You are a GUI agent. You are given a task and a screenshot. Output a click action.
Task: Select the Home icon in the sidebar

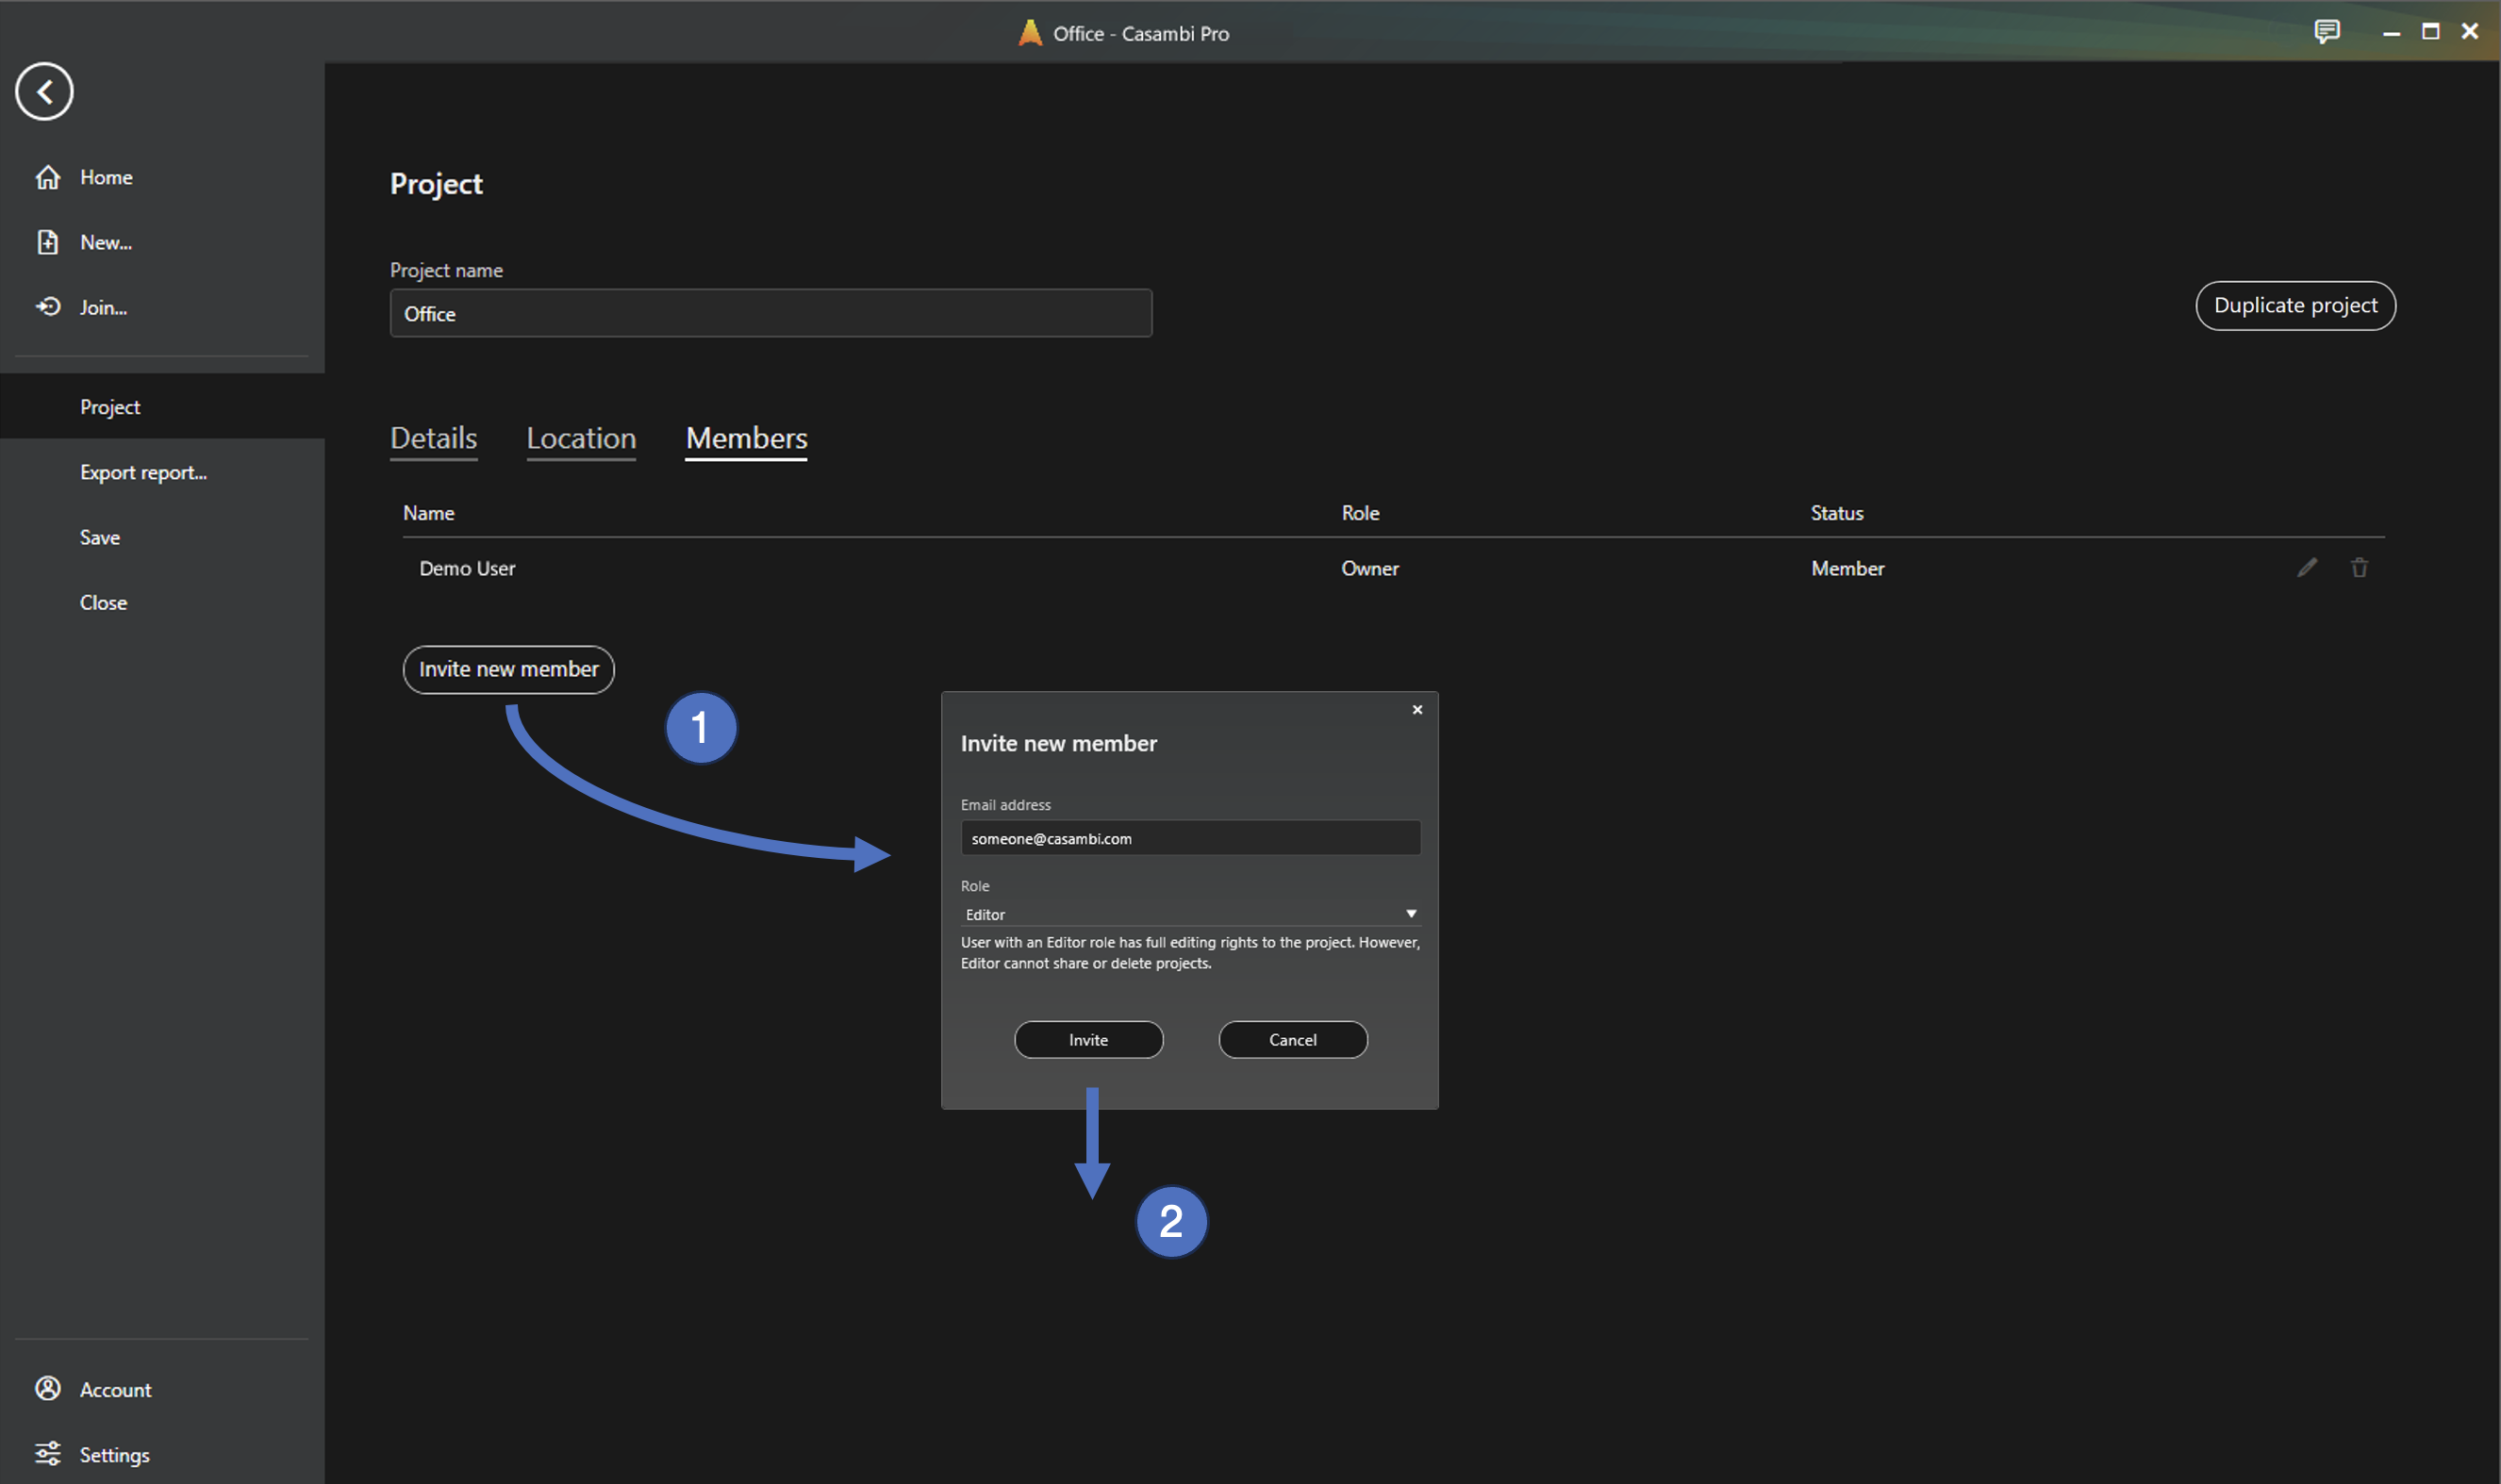tap(49, 177)
